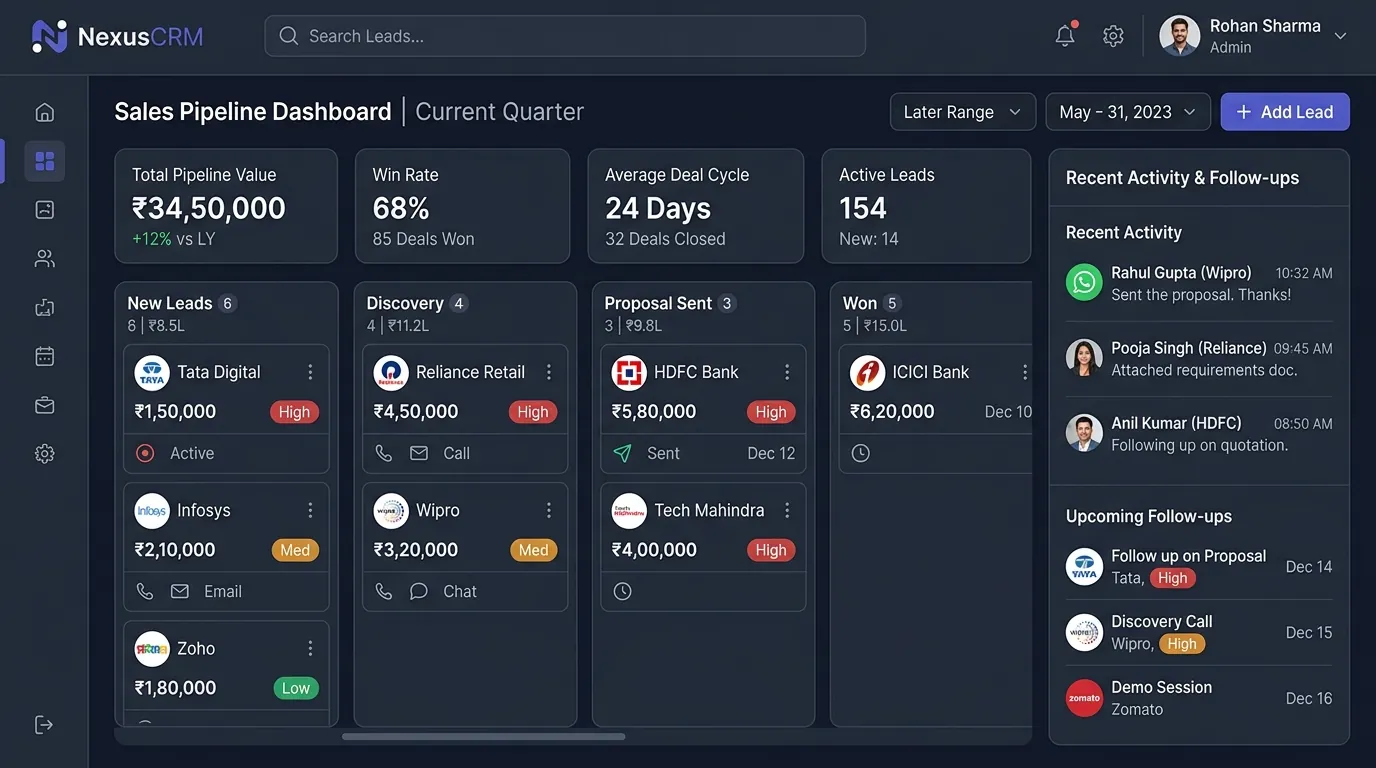
Task: Select the Dashboard grid icon in sidebar
Action: (x=44, y=161)
